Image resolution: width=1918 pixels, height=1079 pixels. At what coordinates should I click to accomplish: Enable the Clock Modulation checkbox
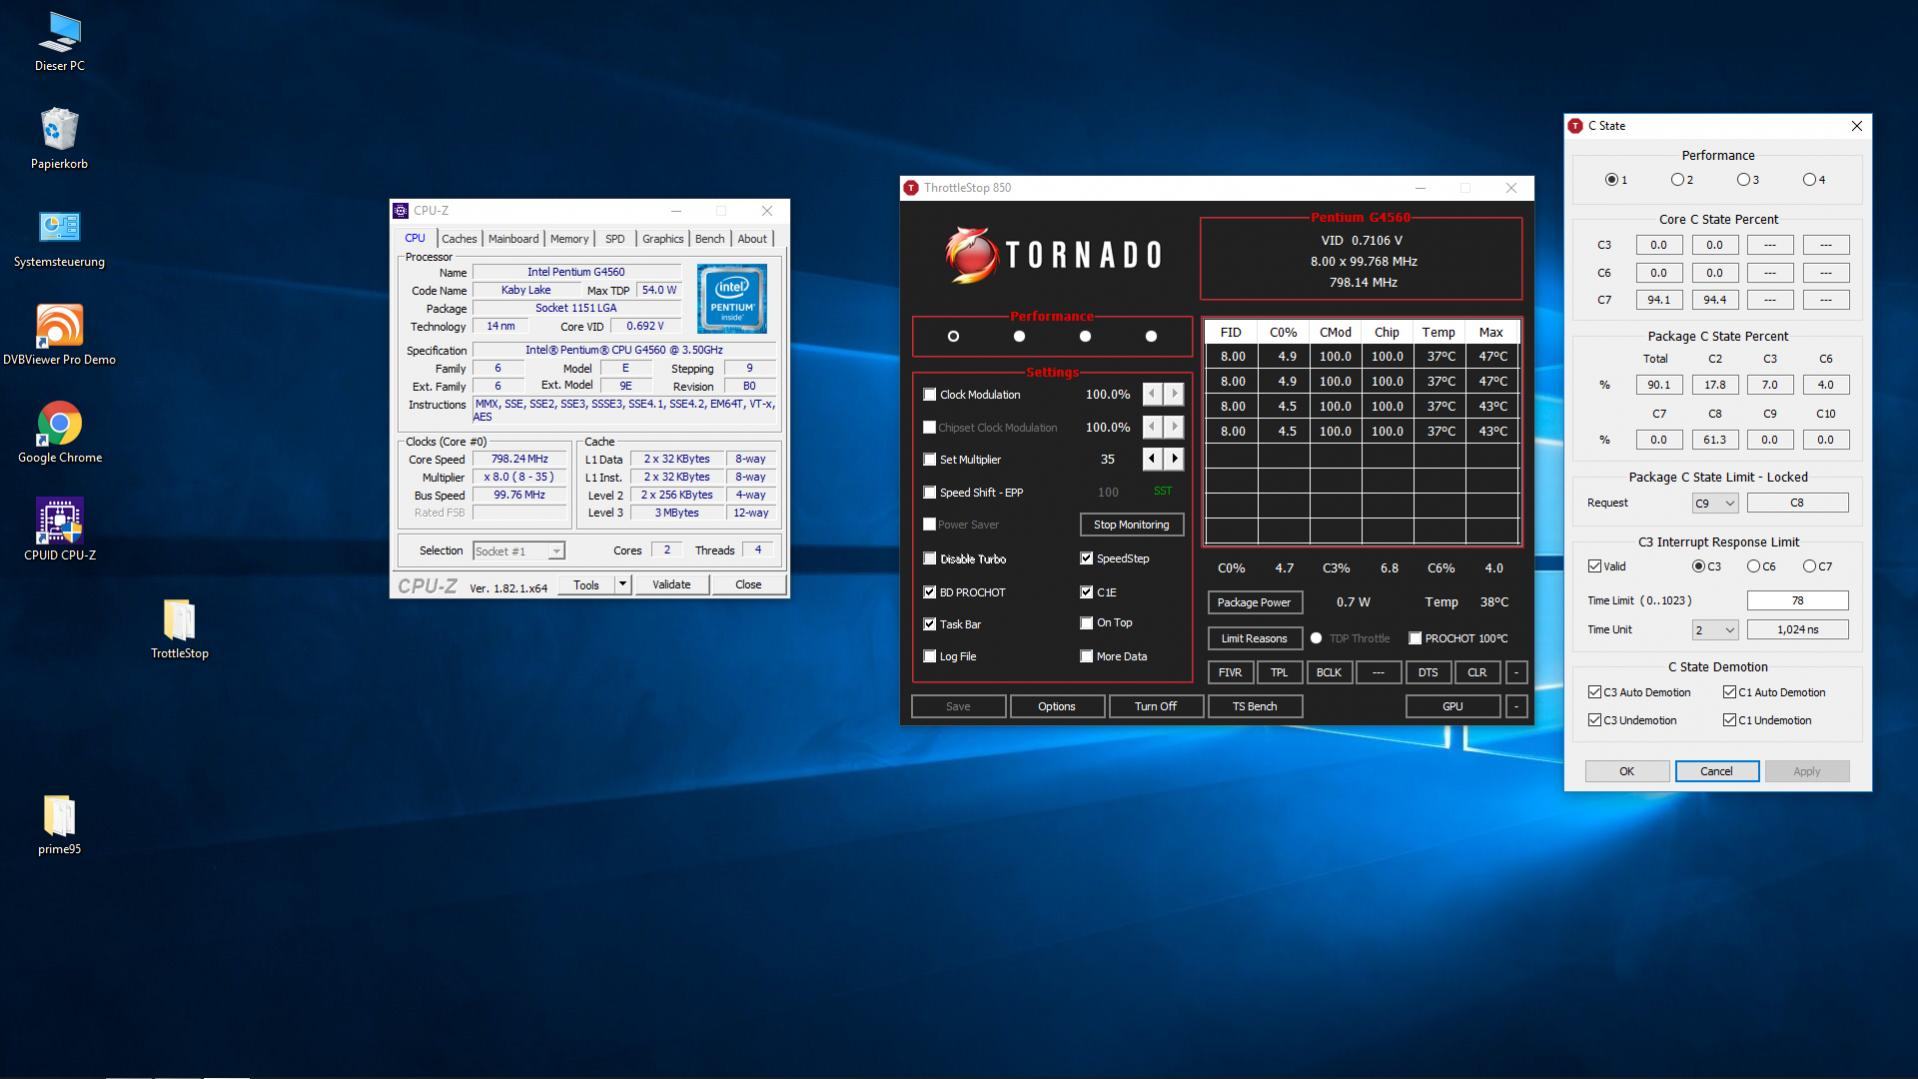click(930, 395)
